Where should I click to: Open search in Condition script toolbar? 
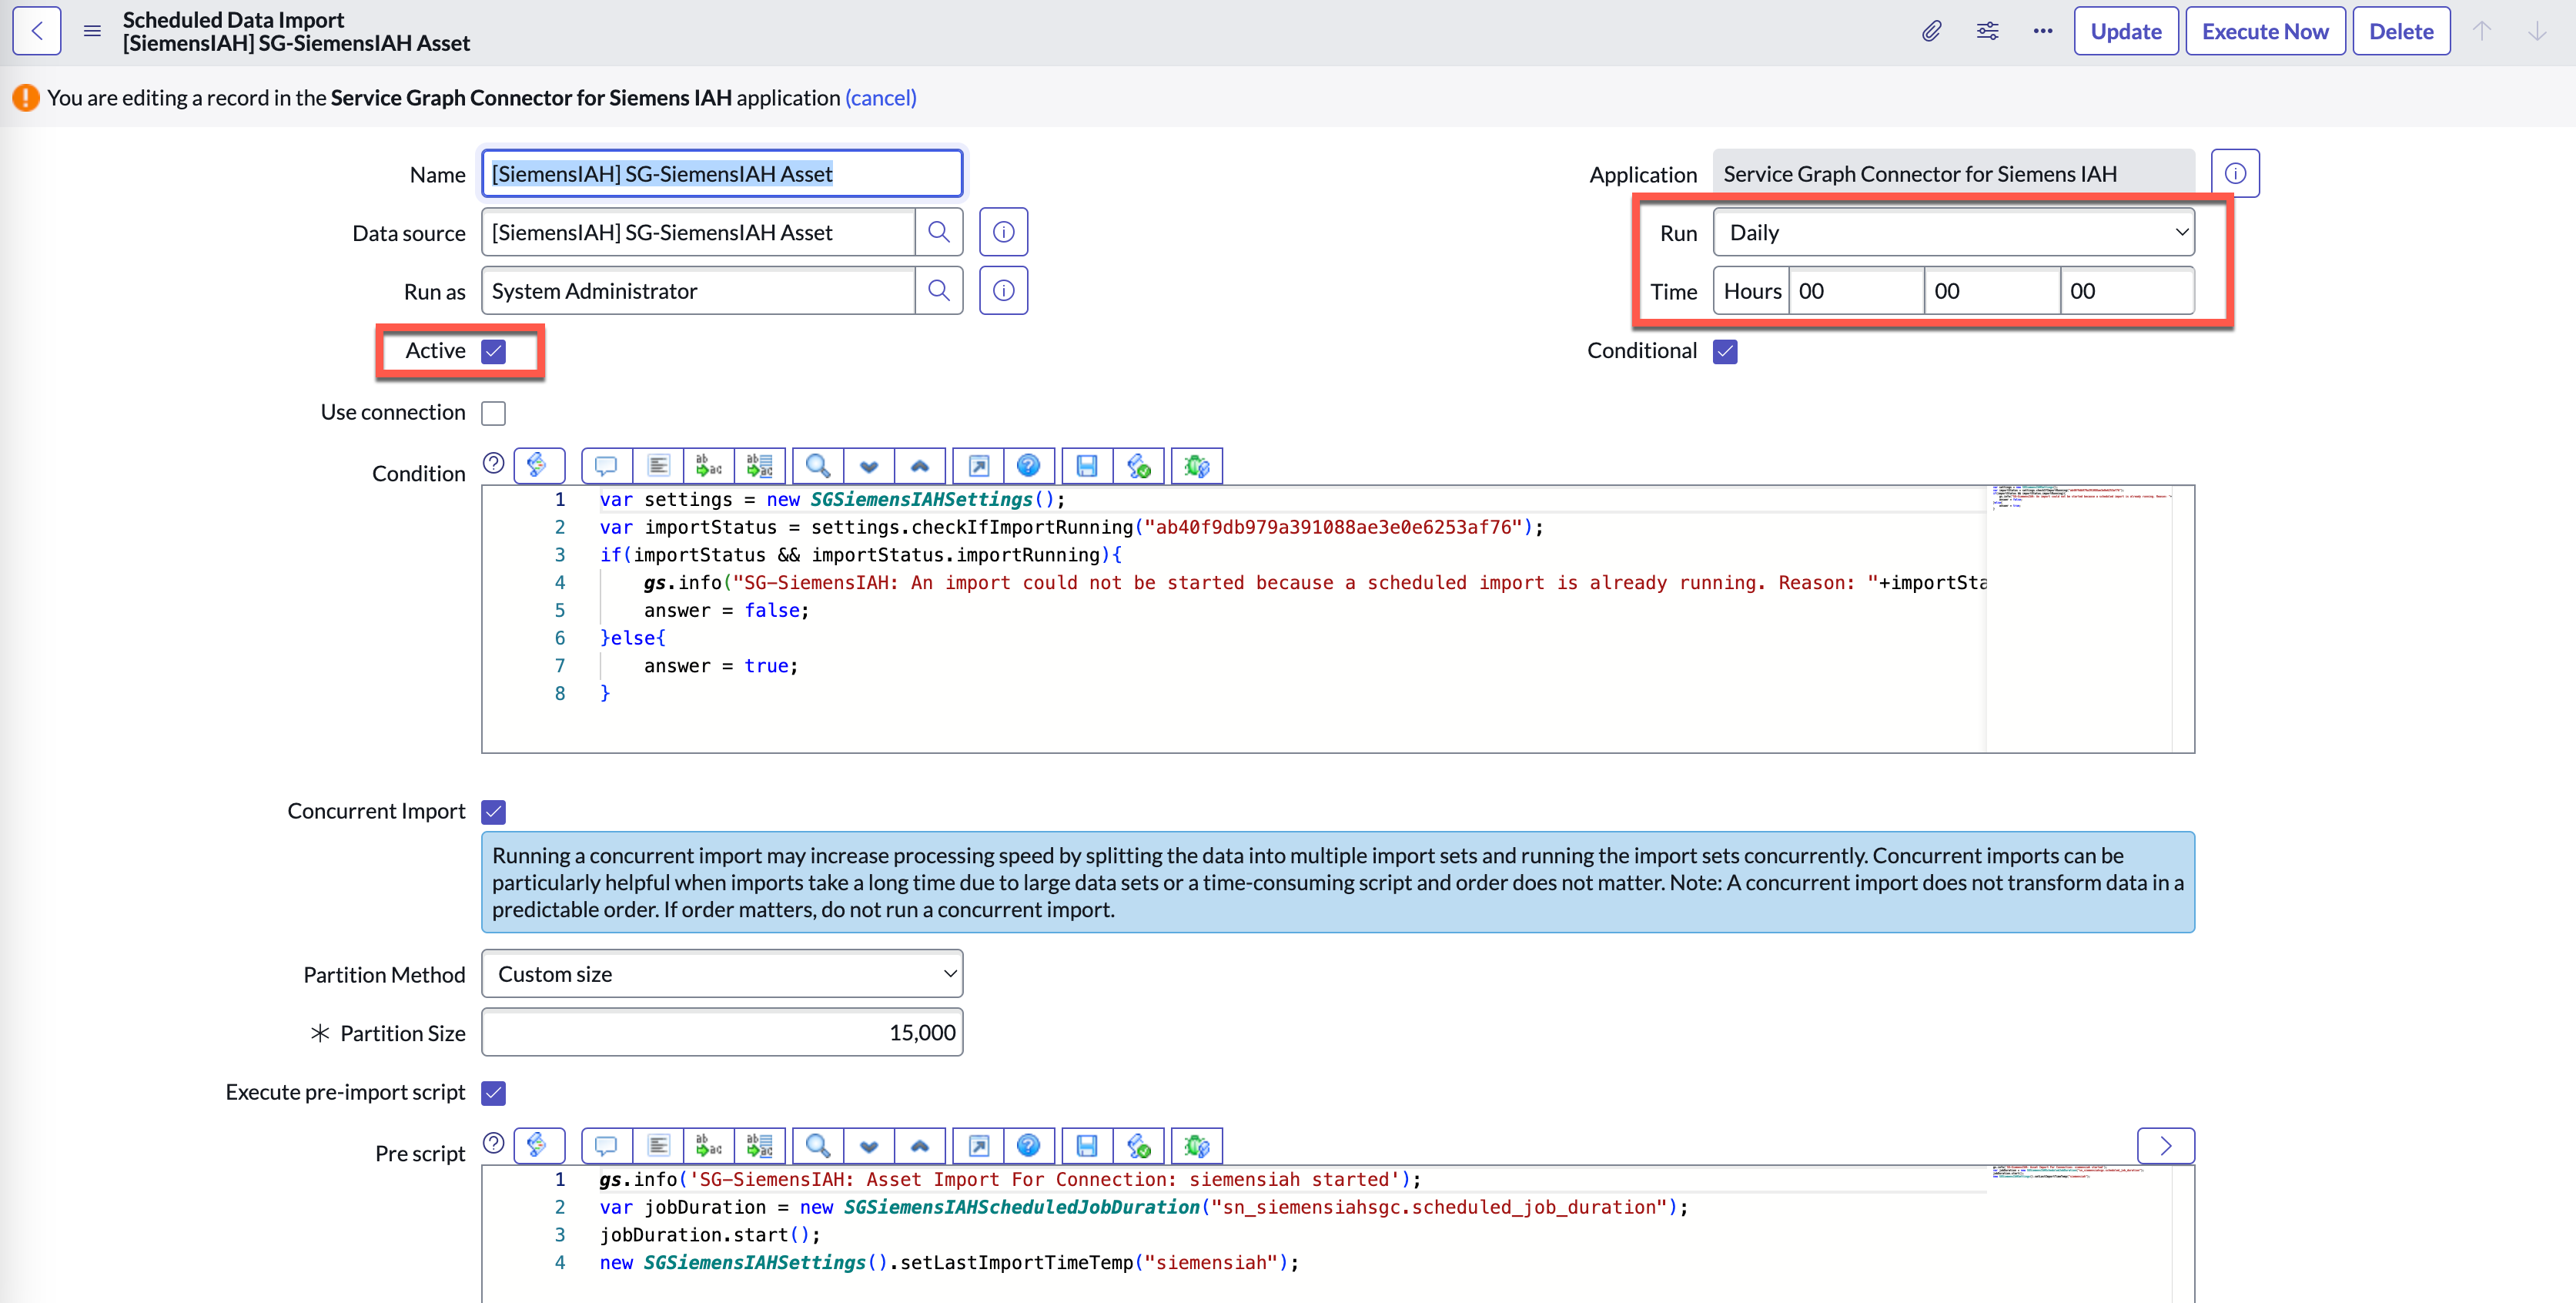pos(818,466)
